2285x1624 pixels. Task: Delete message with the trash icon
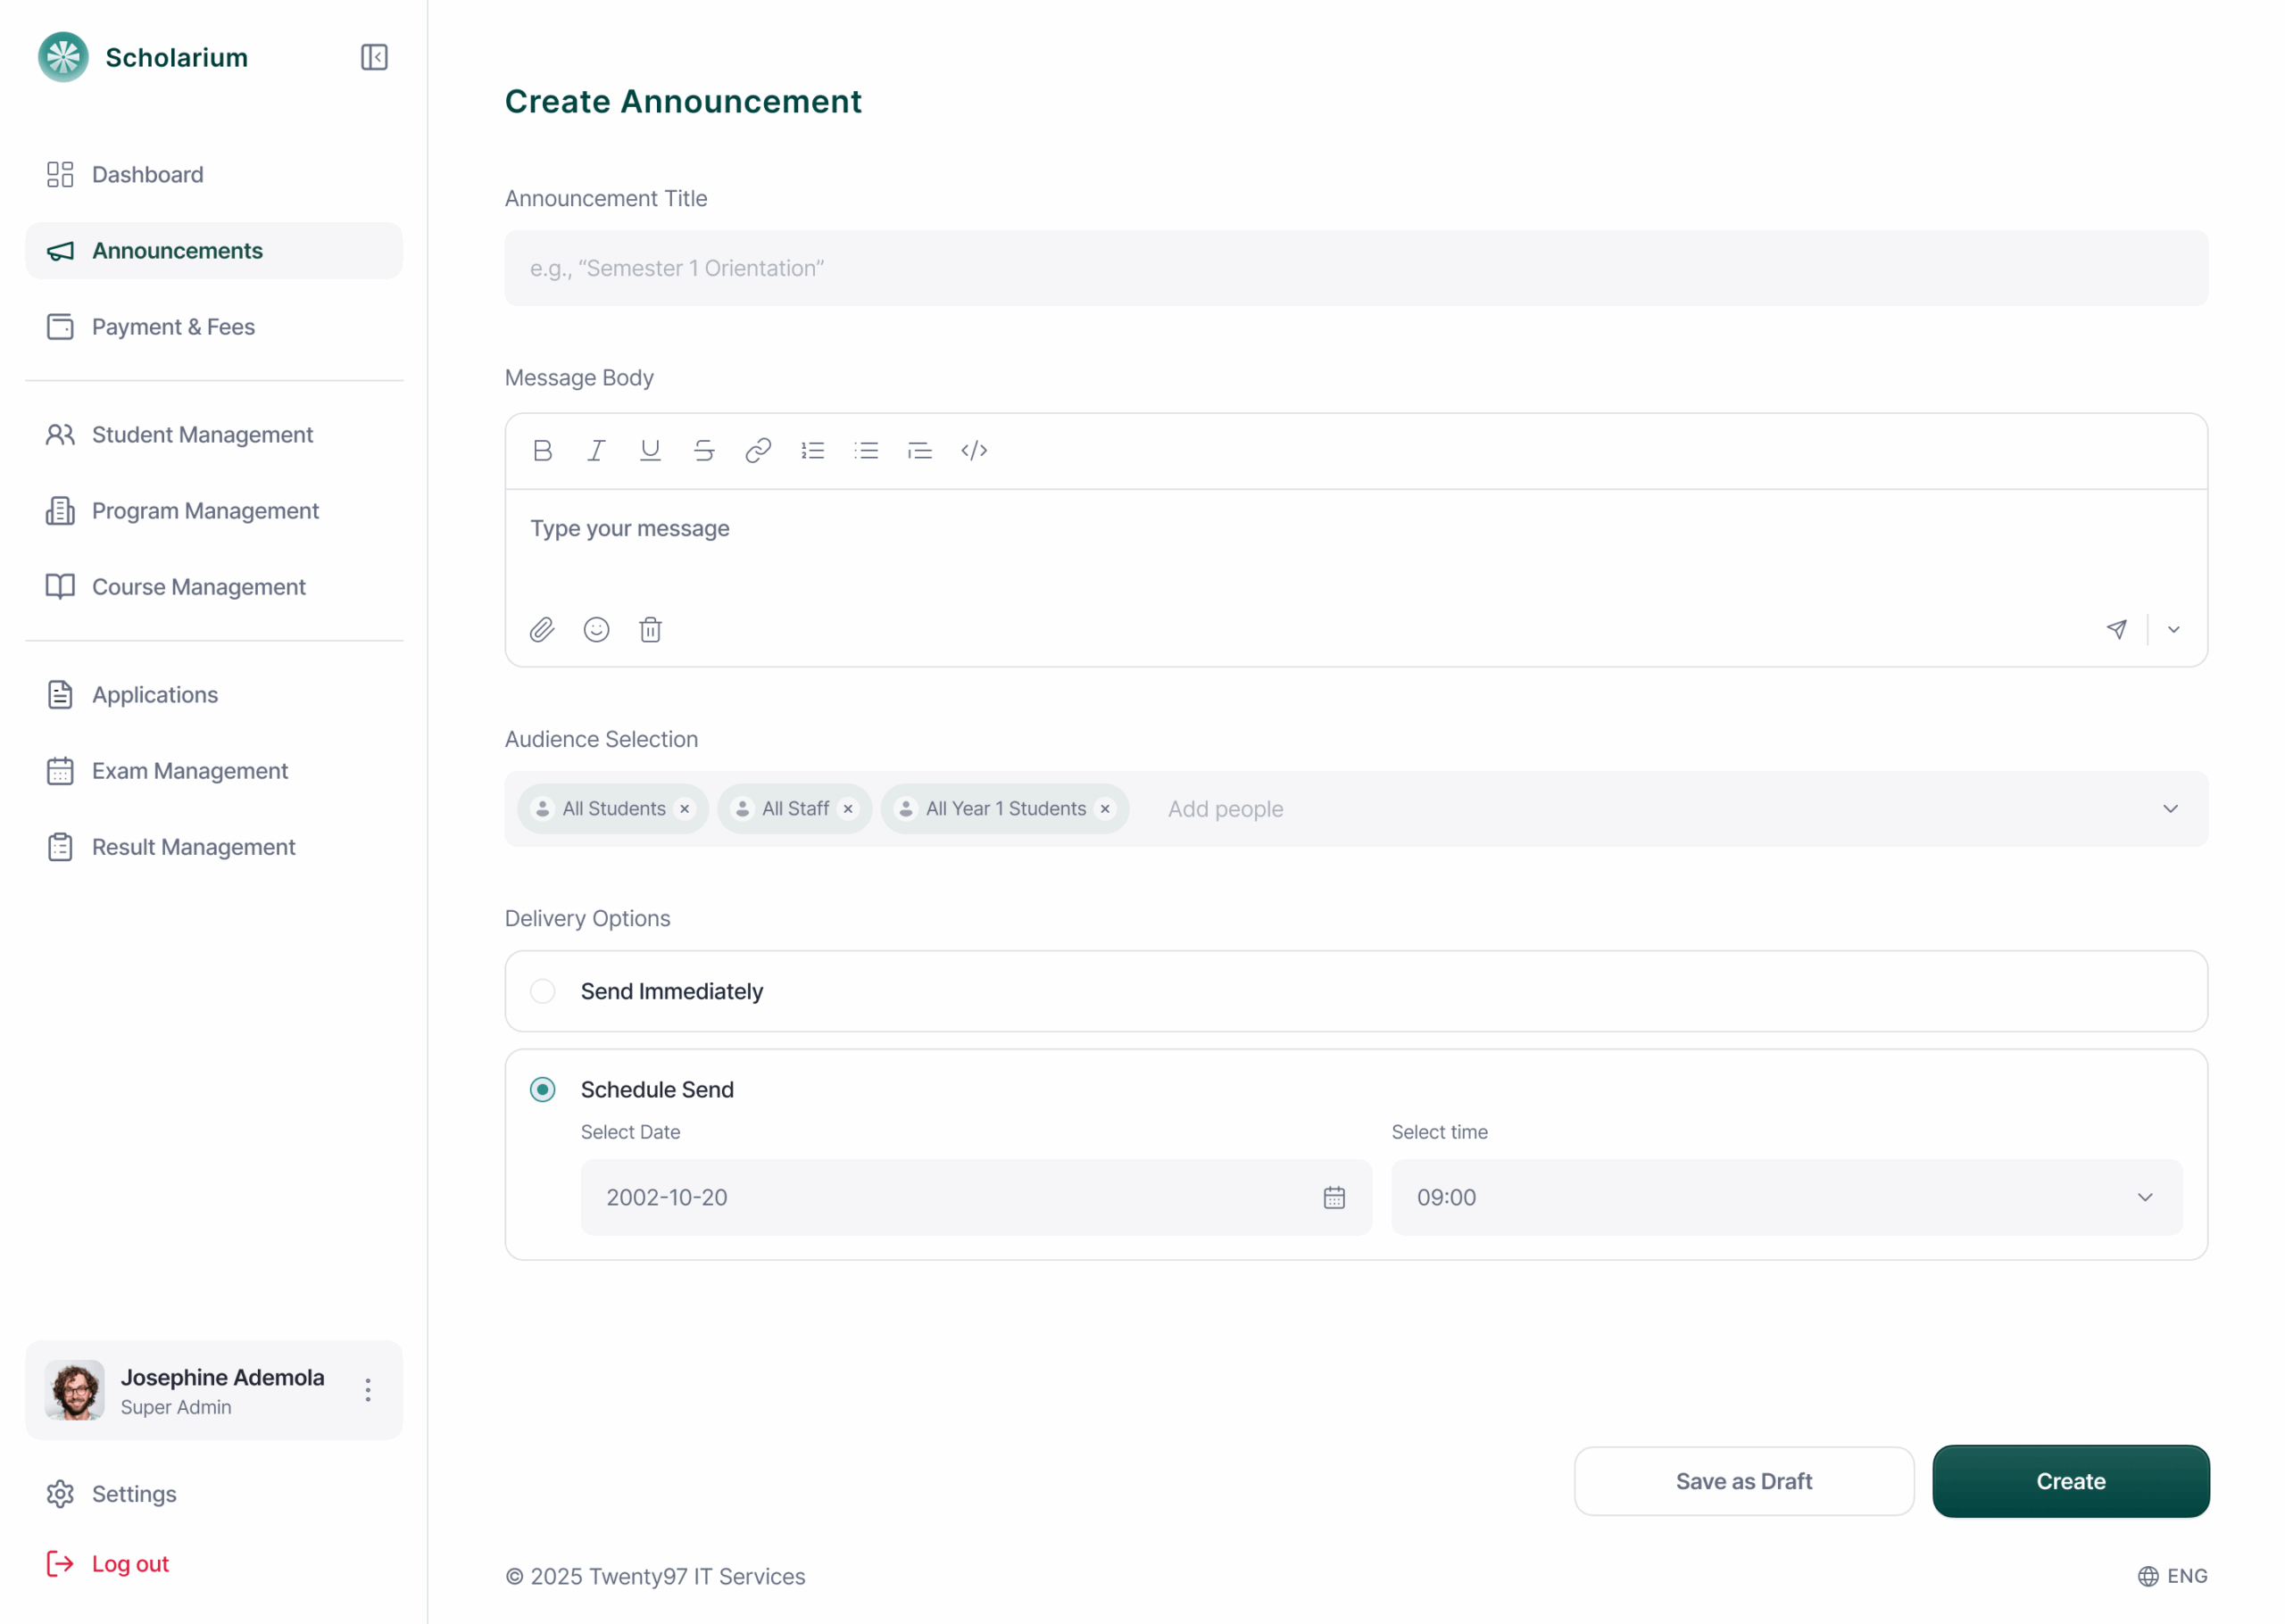(650, 630)
